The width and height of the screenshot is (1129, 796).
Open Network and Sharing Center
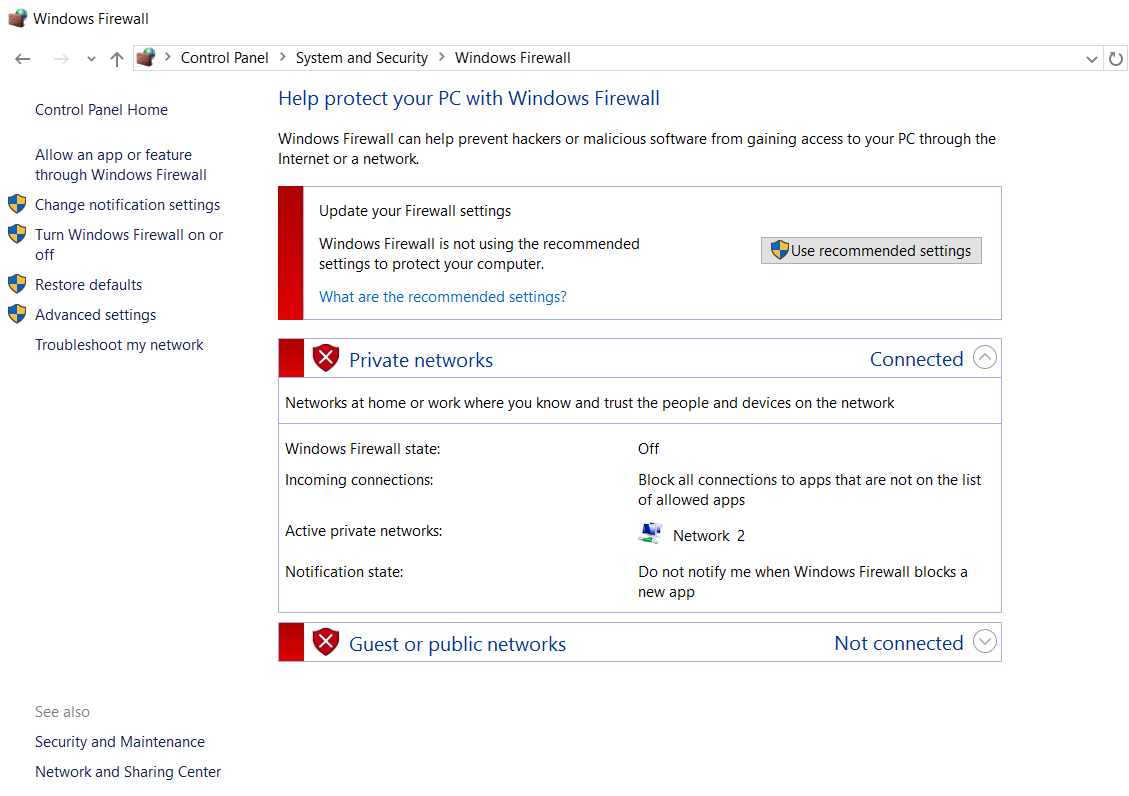pyautogui.click(x=128, y=772)
